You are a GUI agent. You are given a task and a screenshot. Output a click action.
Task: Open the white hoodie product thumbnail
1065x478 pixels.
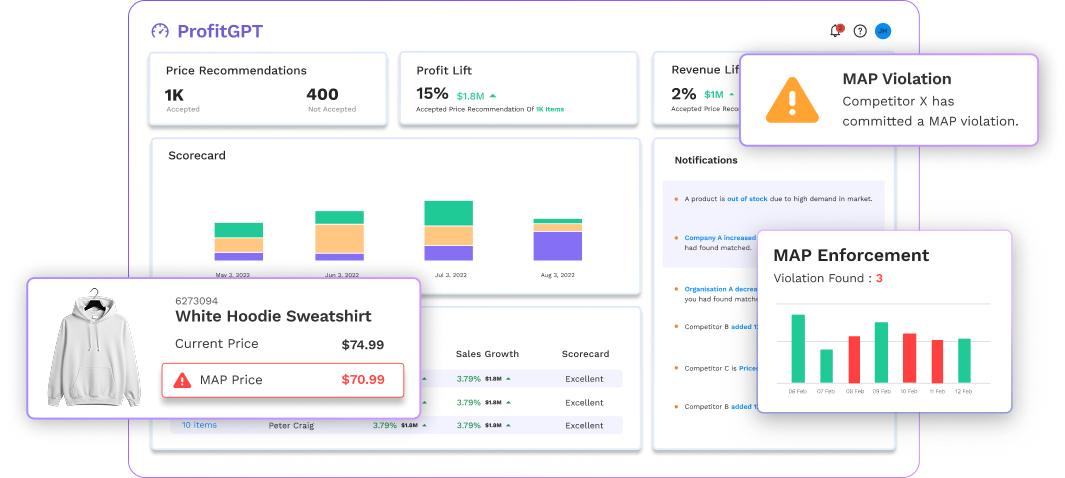pos(94,347)
